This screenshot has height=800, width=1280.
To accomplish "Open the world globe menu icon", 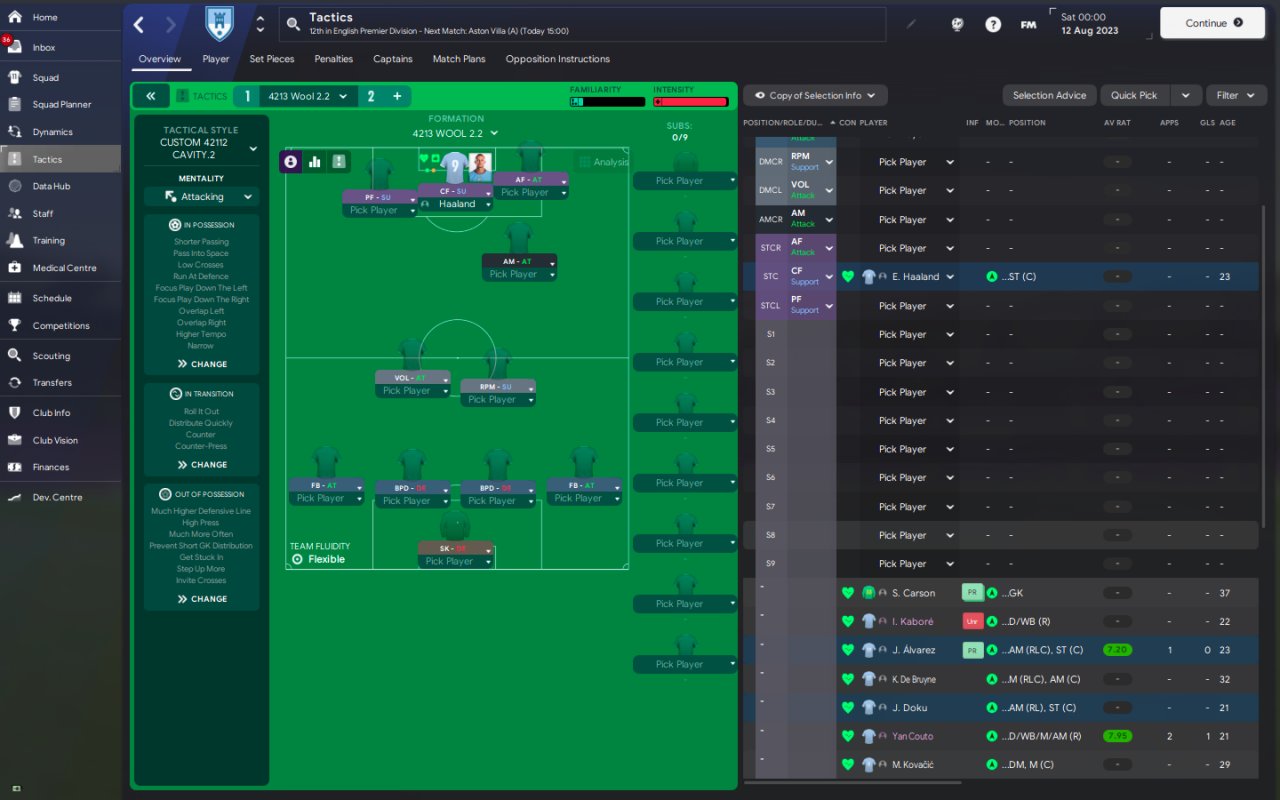I will pyautogui.click(x=957, y=25).
